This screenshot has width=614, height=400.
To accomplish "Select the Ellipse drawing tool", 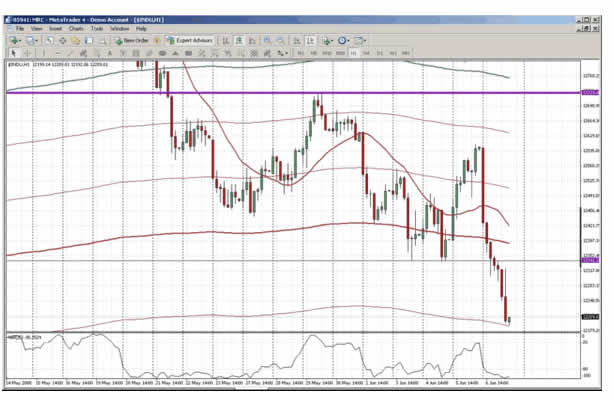I will point(162,53).
